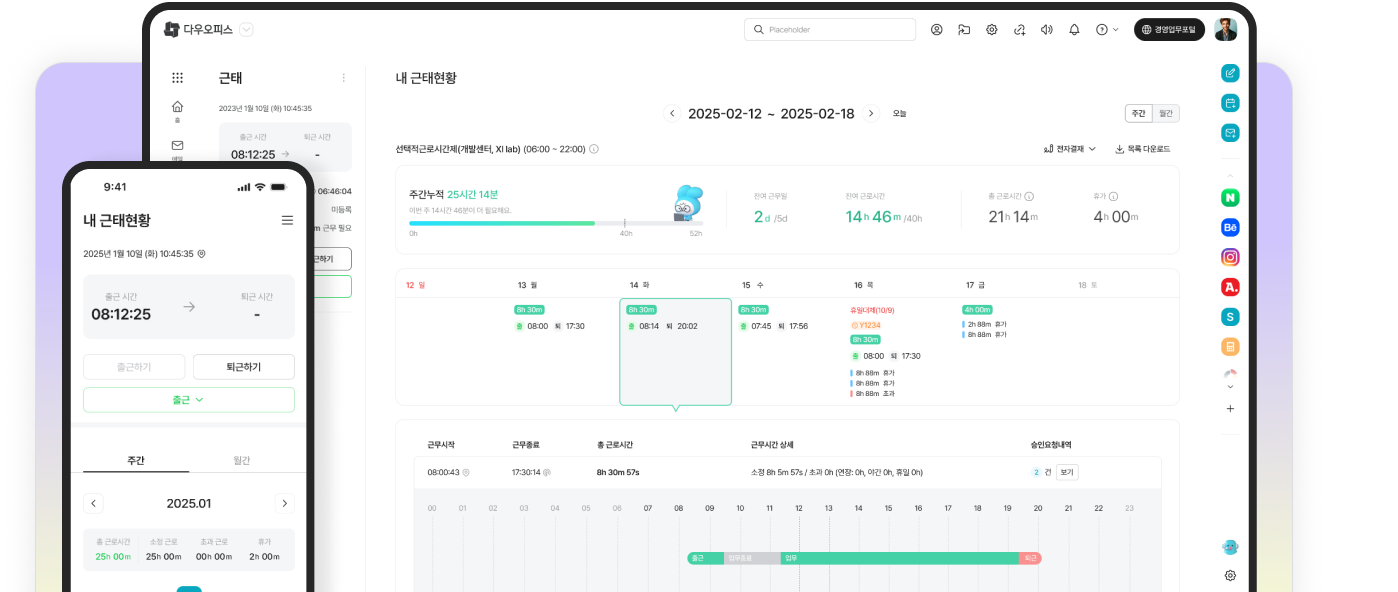Open the hamburger menu on the phone
This screenshot has height=592, width=1398.
pyautogui.click(x=287, y=220)
